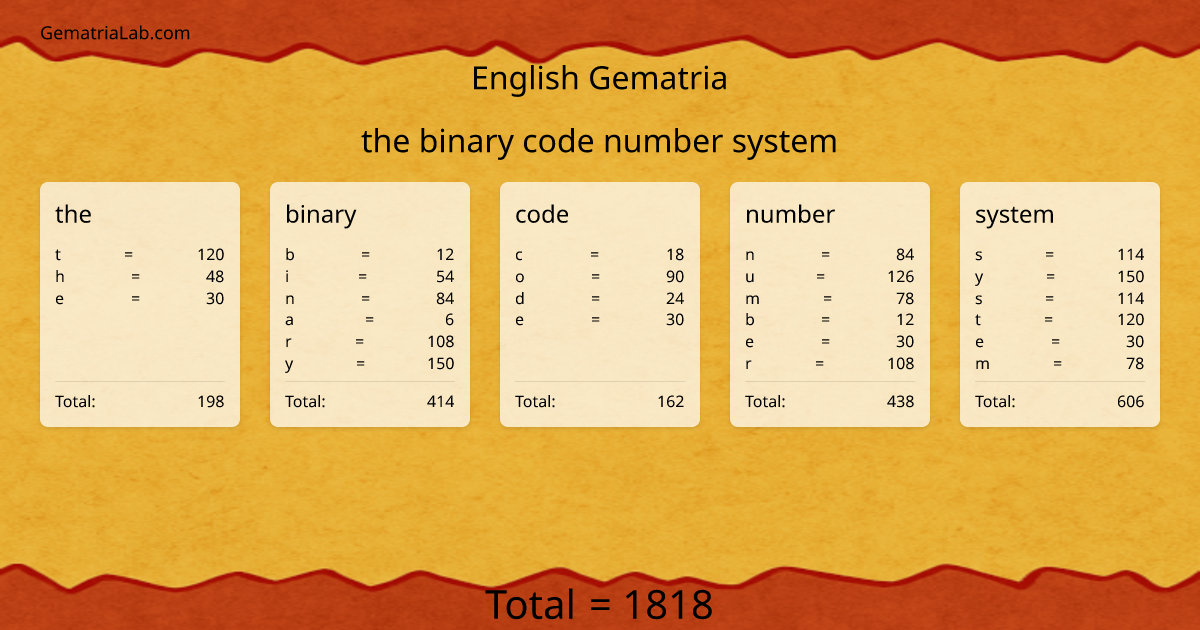Click value 108 in the binary card
The image size is (1200, 630).
click(x=441, y=342)
